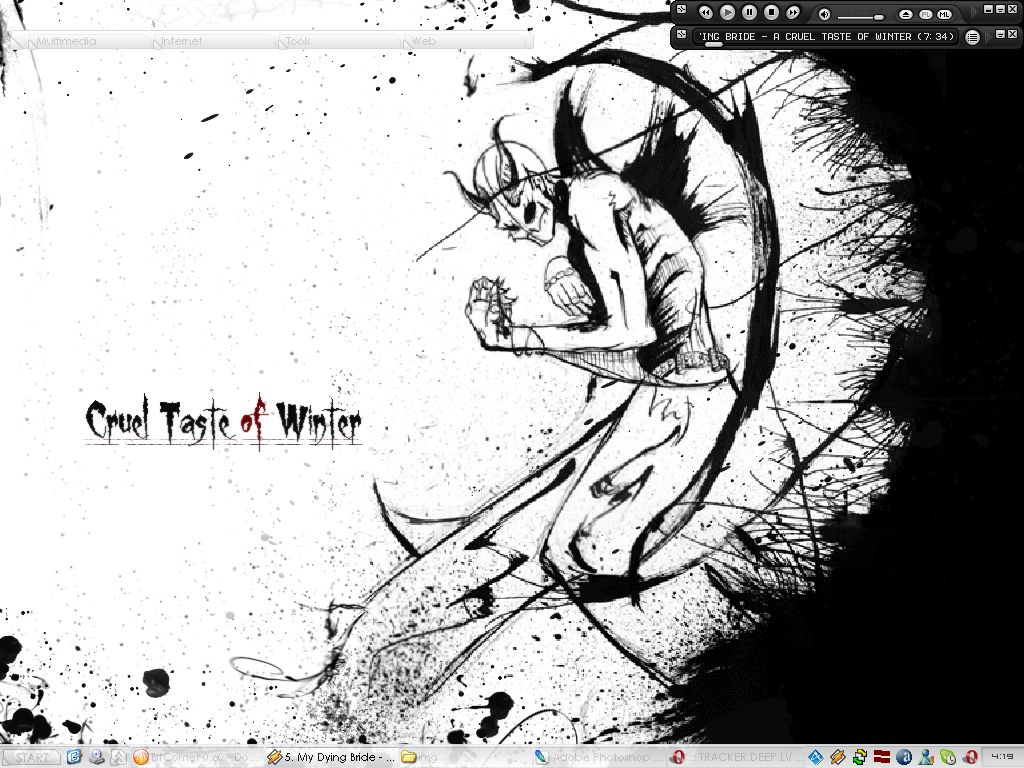Open the Winamp system tray icon
The image size is (1024, 768).
click(838, 758)
